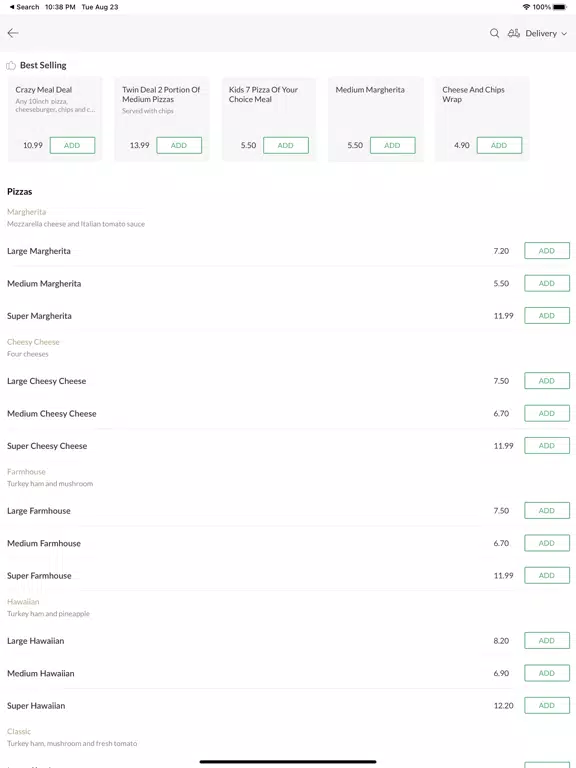Screen dimensions: 576x768
Task: Add Large Hawaiian pizza
Action: (x=547, y=641)
